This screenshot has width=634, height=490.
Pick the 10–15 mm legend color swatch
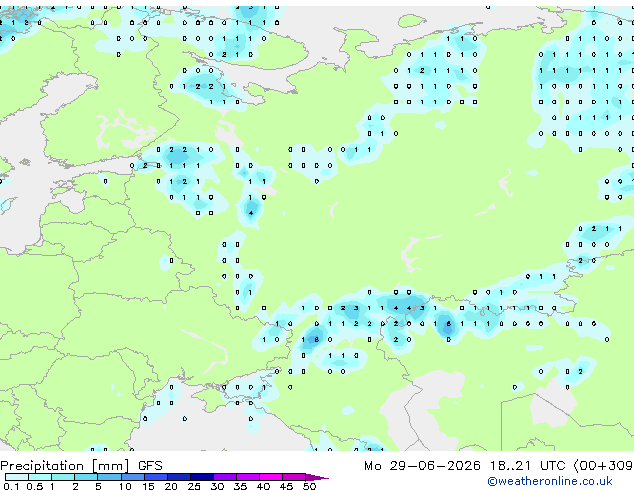[133, 477]
